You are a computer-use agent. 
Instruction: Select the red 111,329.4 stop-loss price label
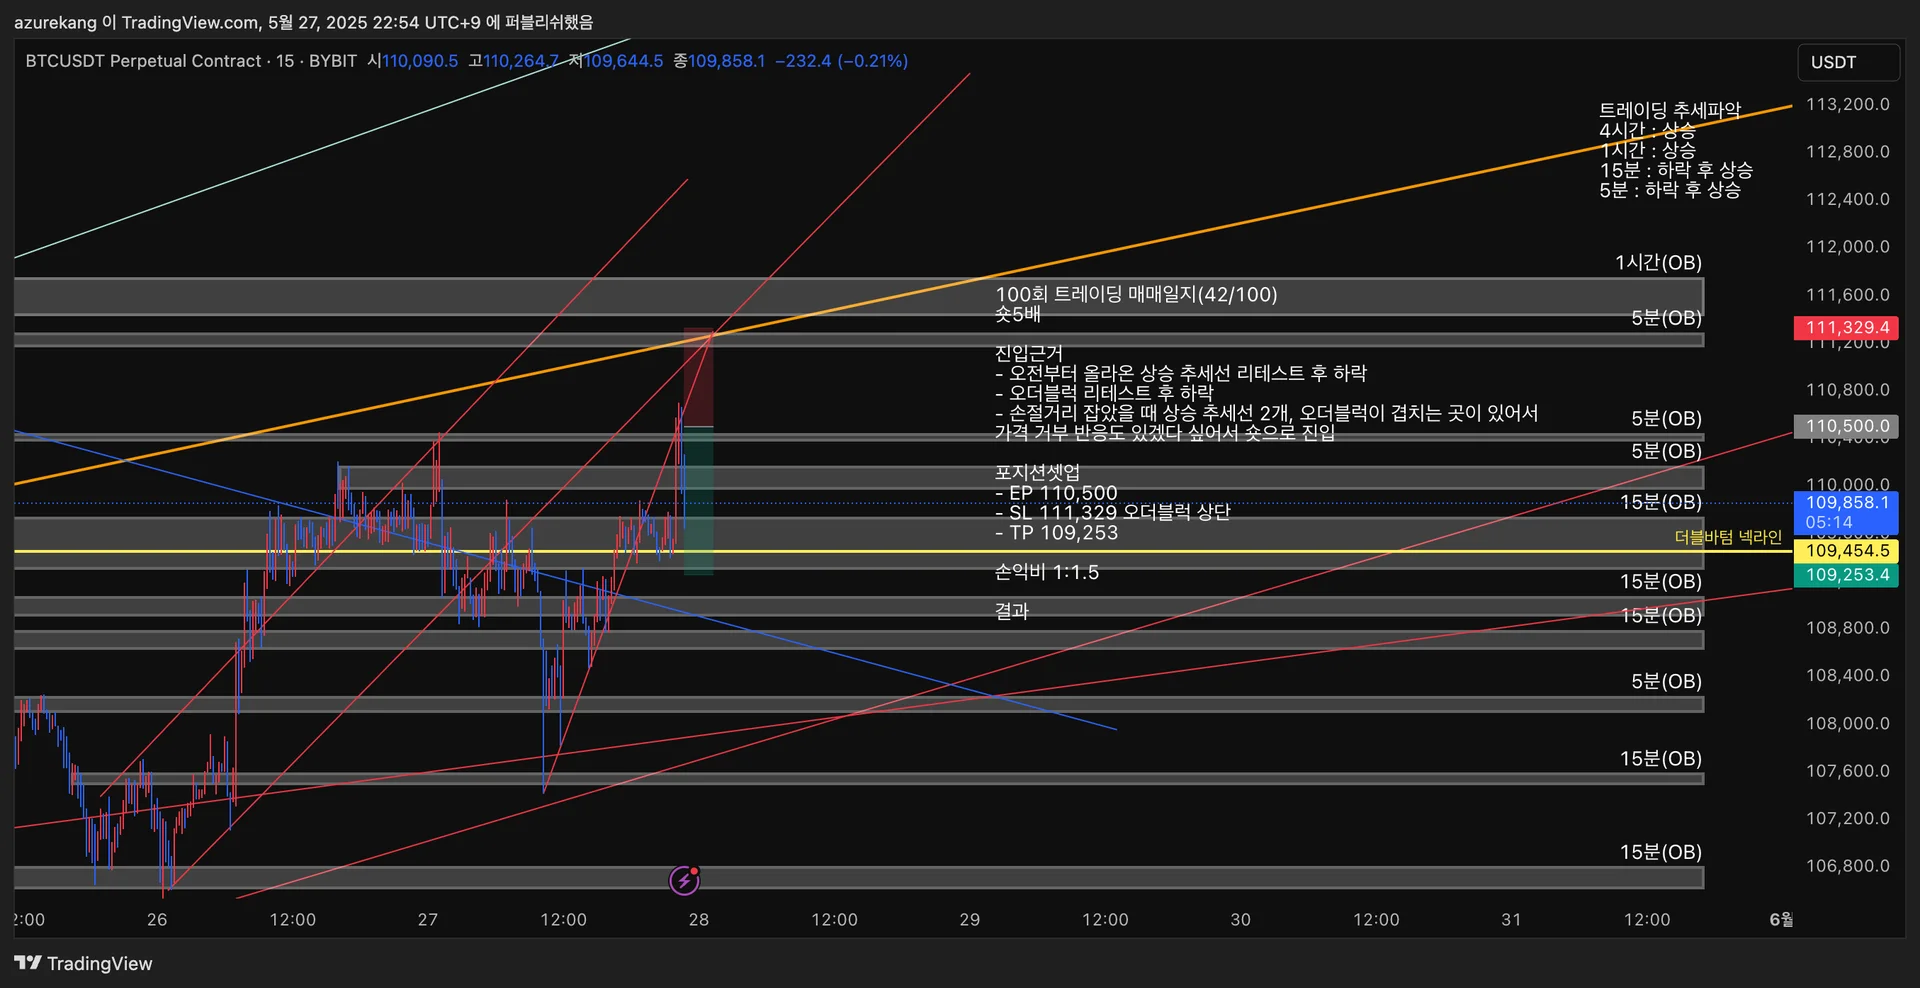pyautogui.click(x=1846, y=328)
